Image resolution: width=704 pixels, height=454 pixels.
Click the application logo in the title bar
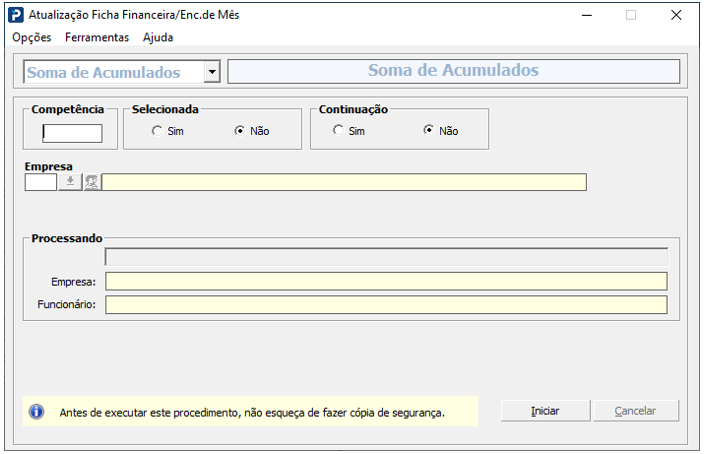click(x=16, y=15)
